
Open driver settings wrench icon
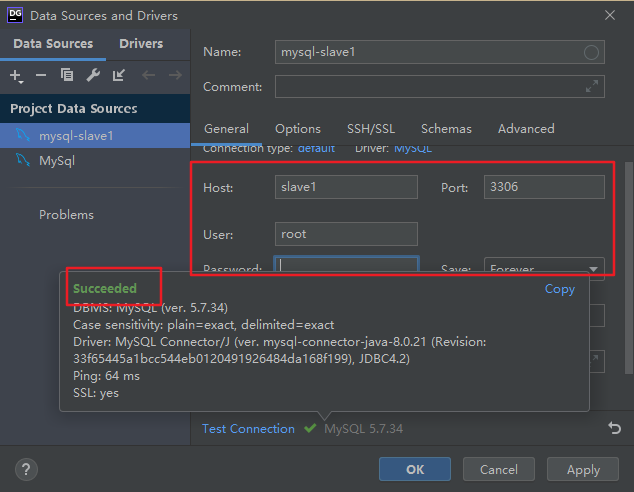(93, 75)
